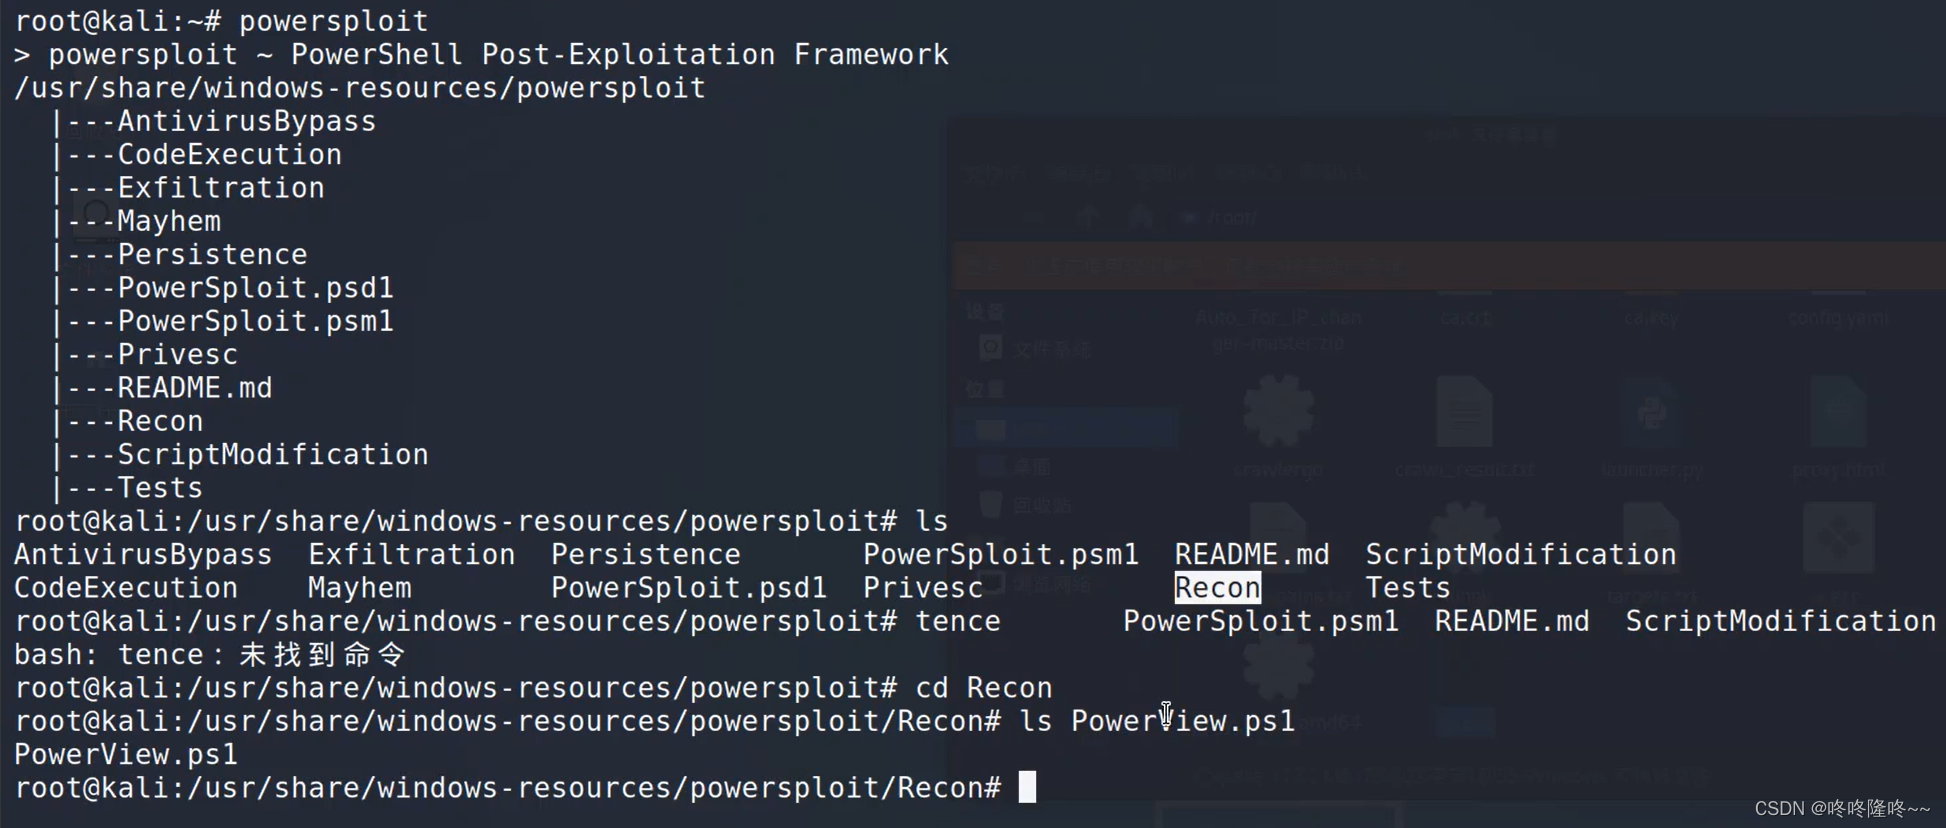Click the 'cd Recon' command text

tap(984, 688)
